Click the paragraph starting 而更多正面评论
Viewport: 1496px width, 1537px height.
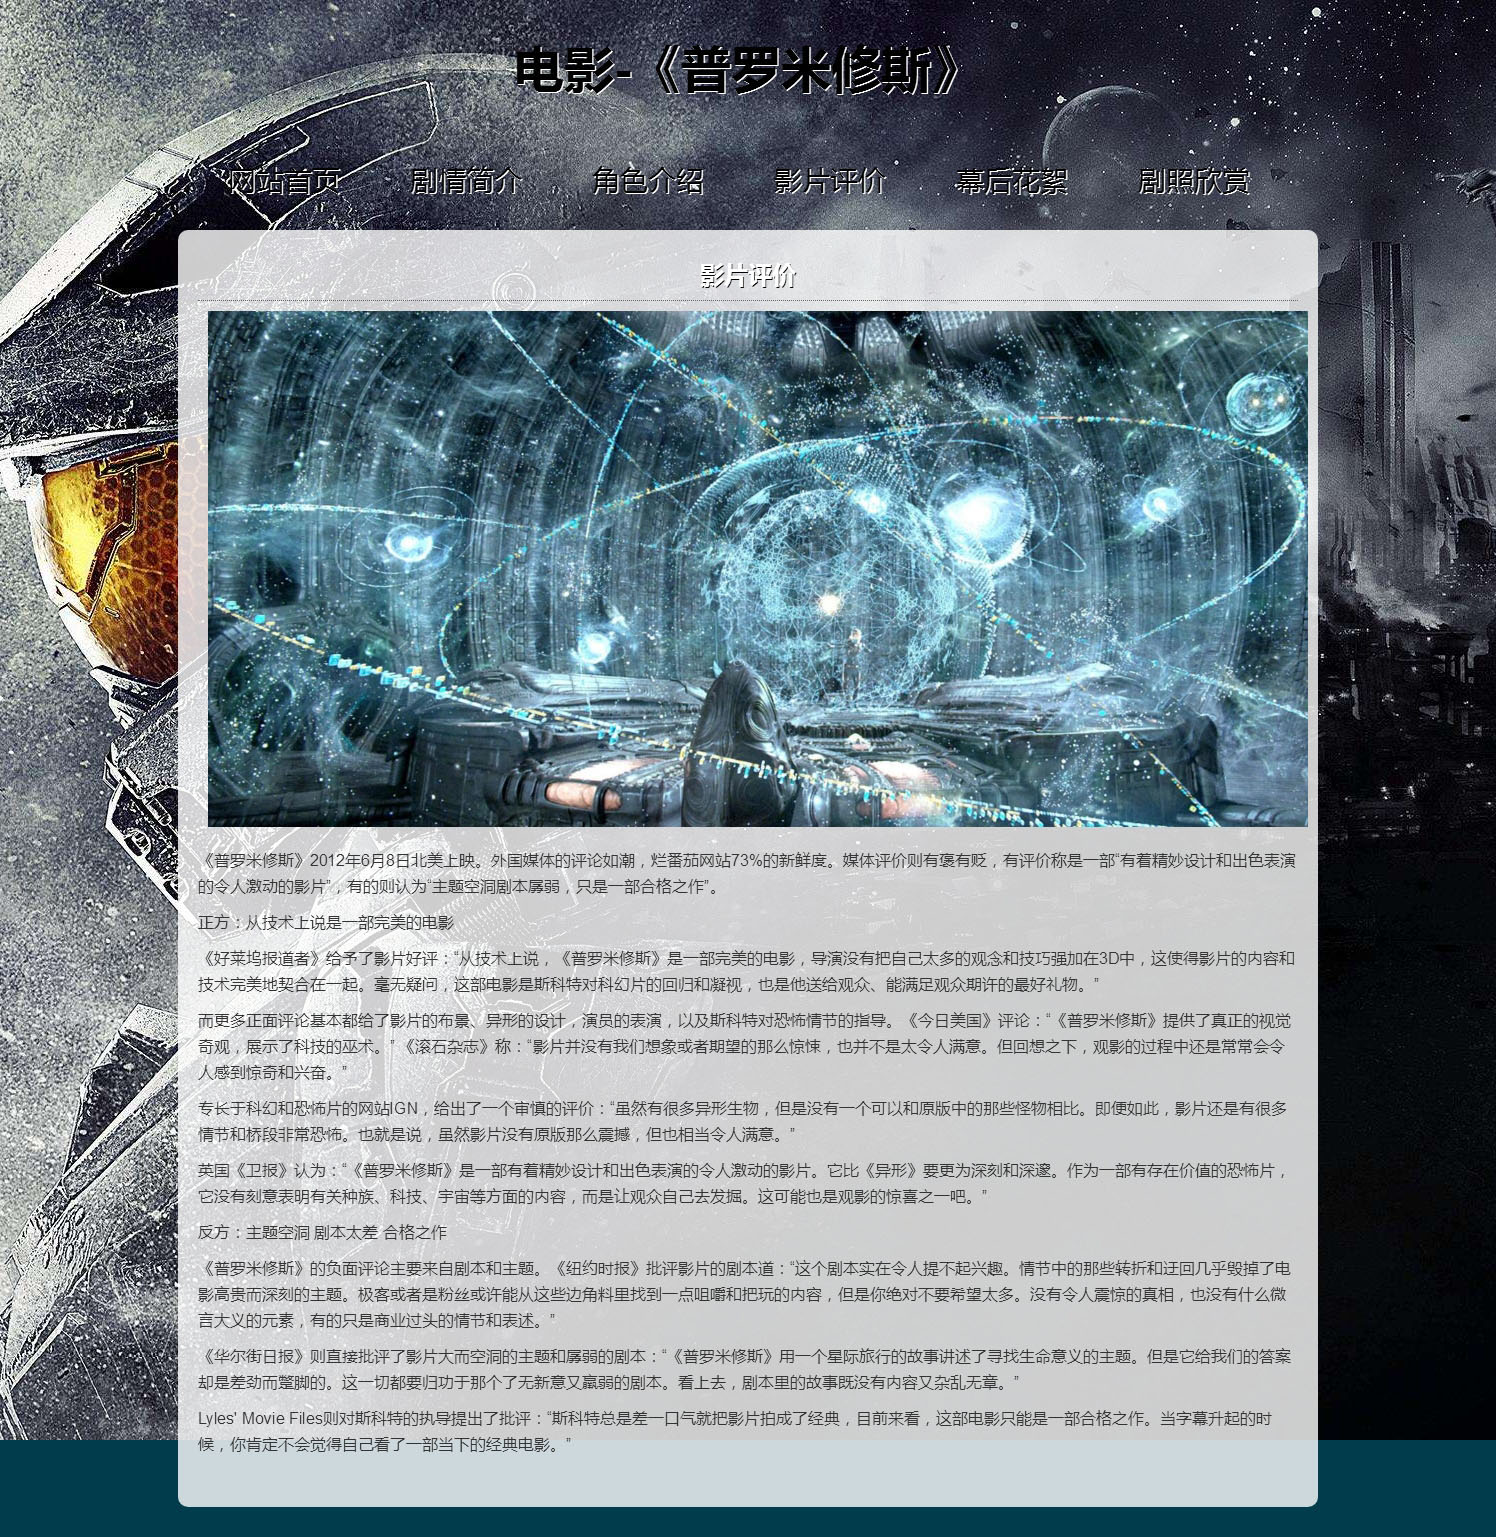tap(745, 1046)
